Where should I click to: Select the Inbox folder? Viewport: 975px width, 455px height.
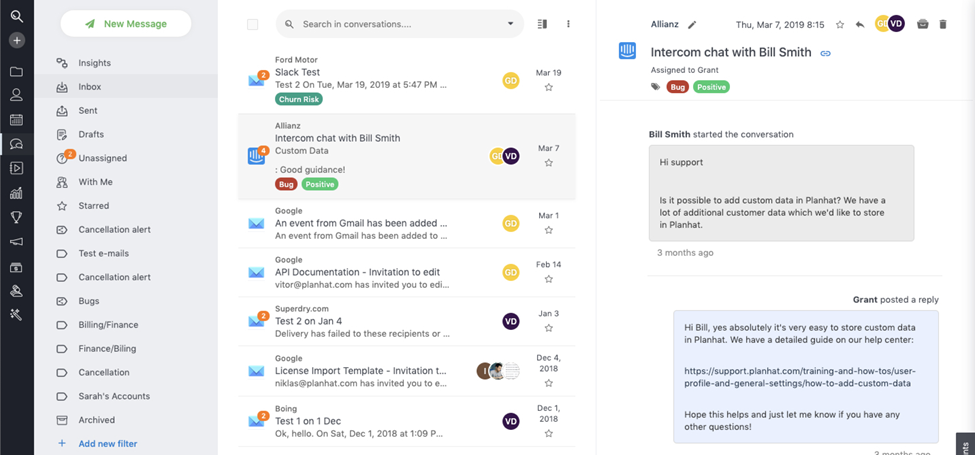point(126,86)
